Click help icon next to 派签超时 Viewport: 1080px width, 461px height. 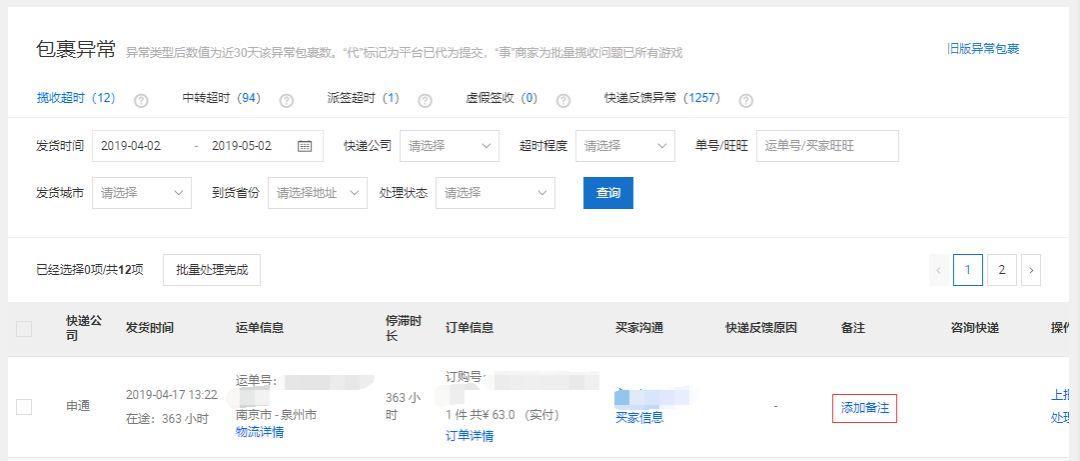click(425, 100)
